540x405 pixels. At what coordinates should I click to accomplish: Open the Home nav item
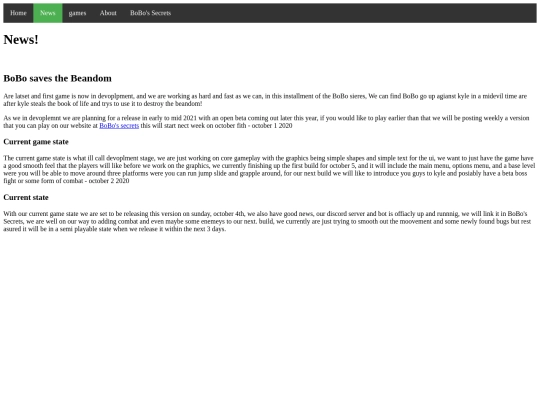(x=18, y=13)
